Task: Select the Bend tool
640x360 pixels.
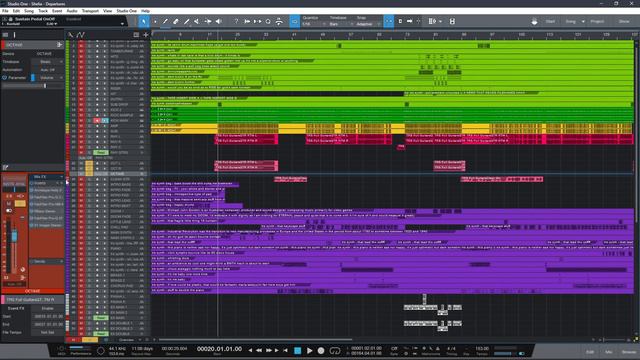Action: click(208, 21)
